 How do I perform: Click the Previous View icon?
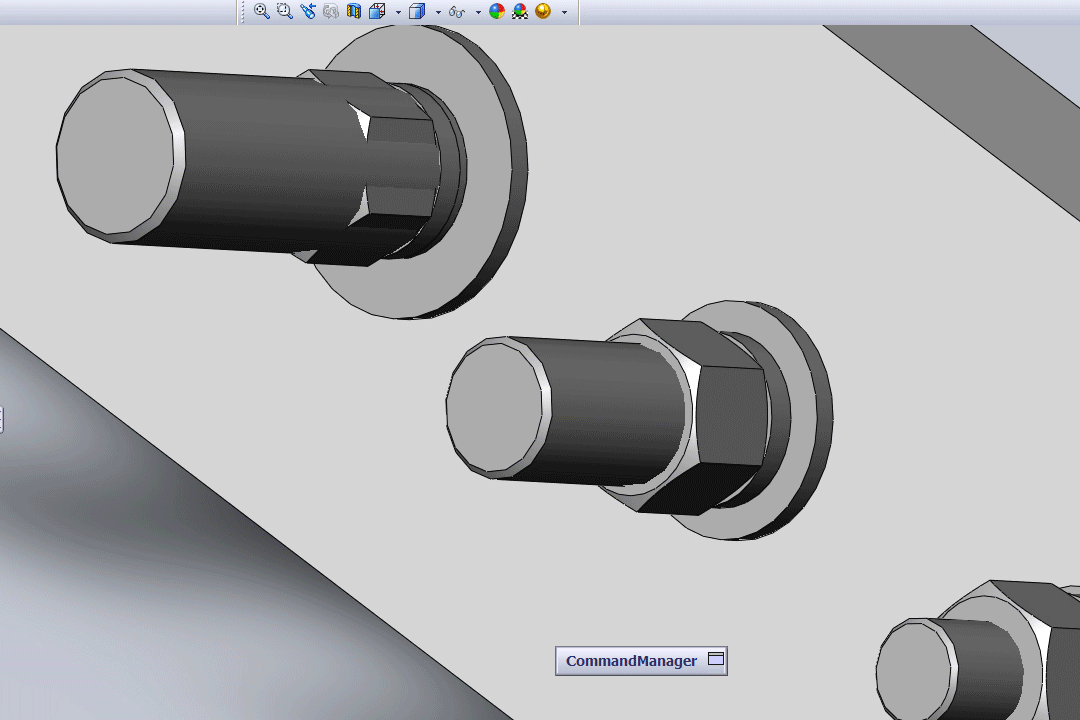click(x=308, y=11)
